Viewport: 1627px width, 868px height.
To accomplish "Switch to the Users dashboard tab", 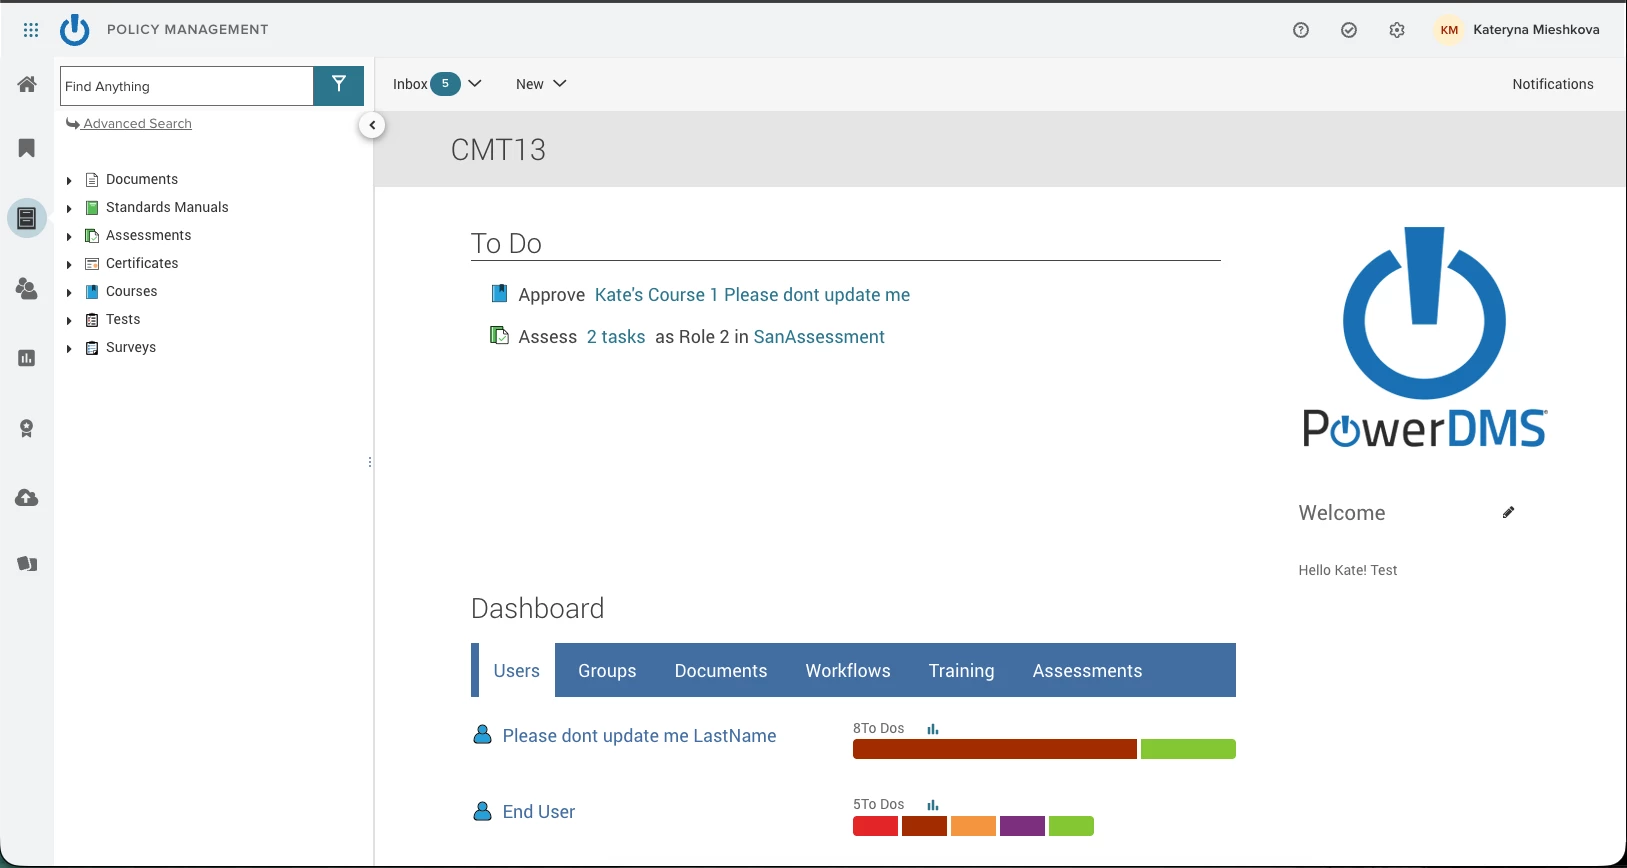I will (x=517, y=670).
